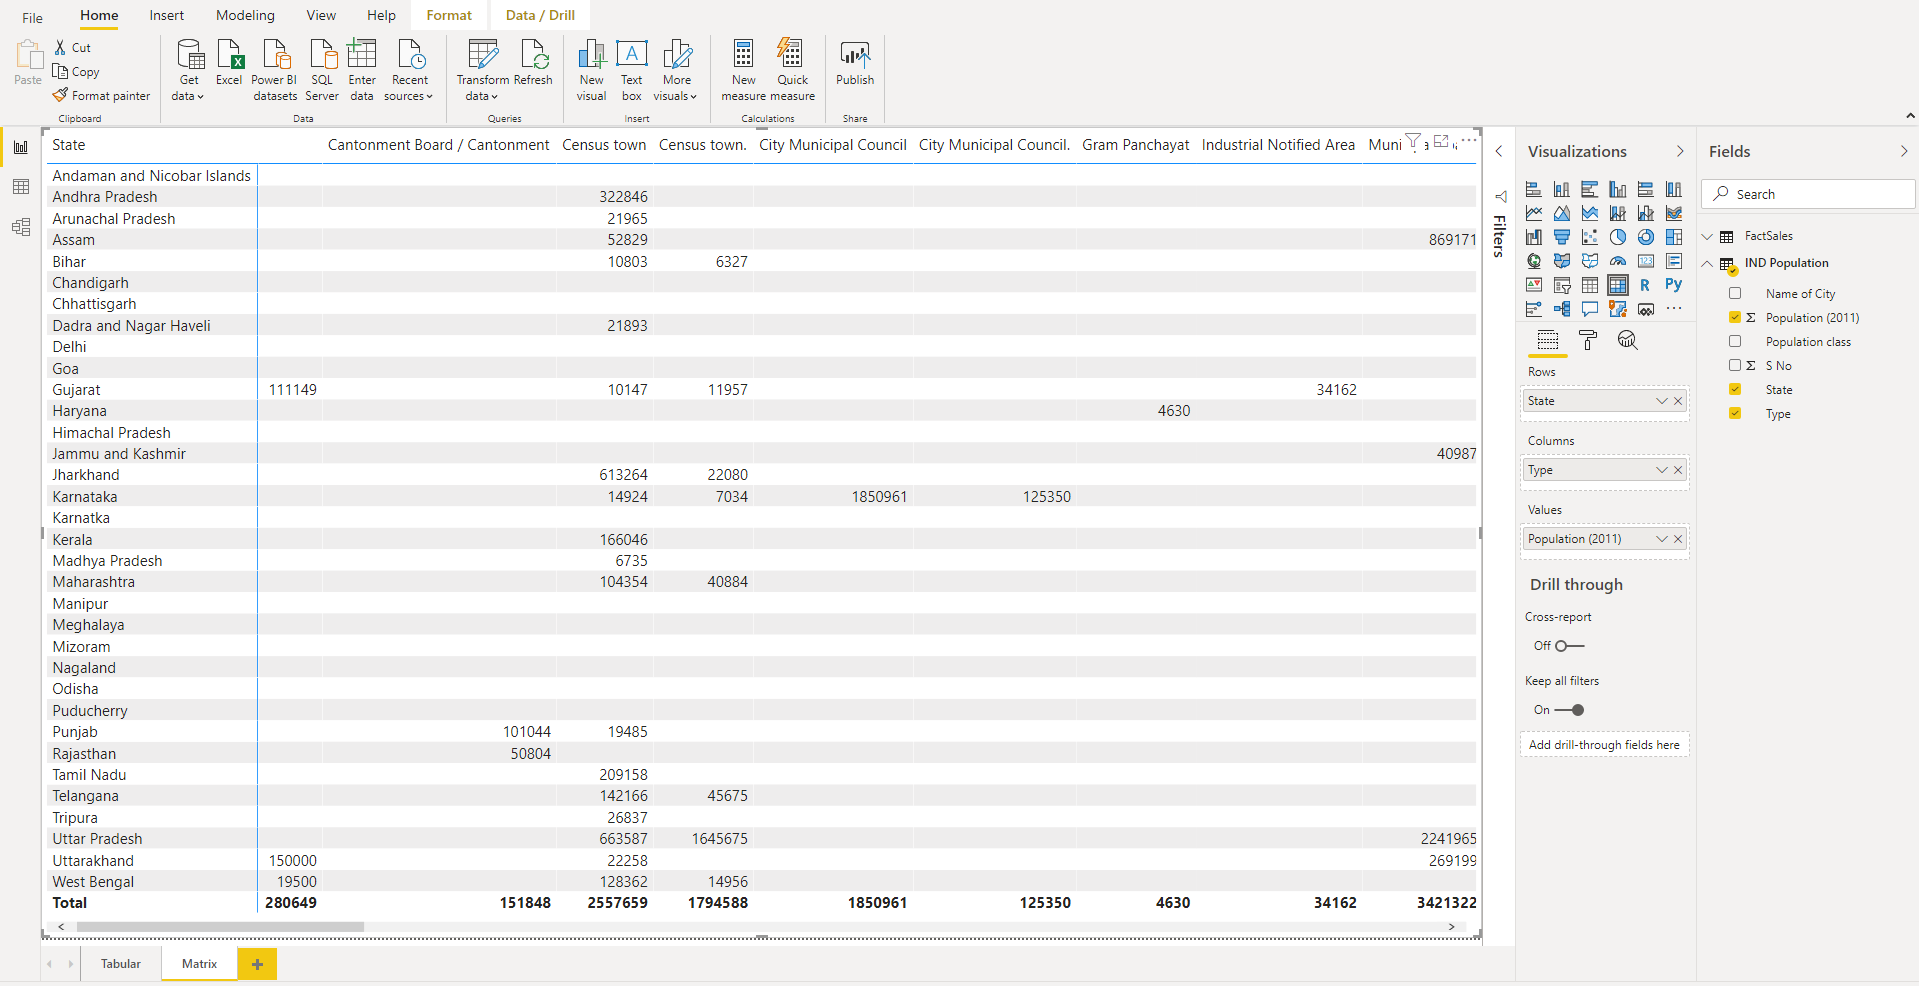Click Add drill-through fields here

(x=1604, y=744)
